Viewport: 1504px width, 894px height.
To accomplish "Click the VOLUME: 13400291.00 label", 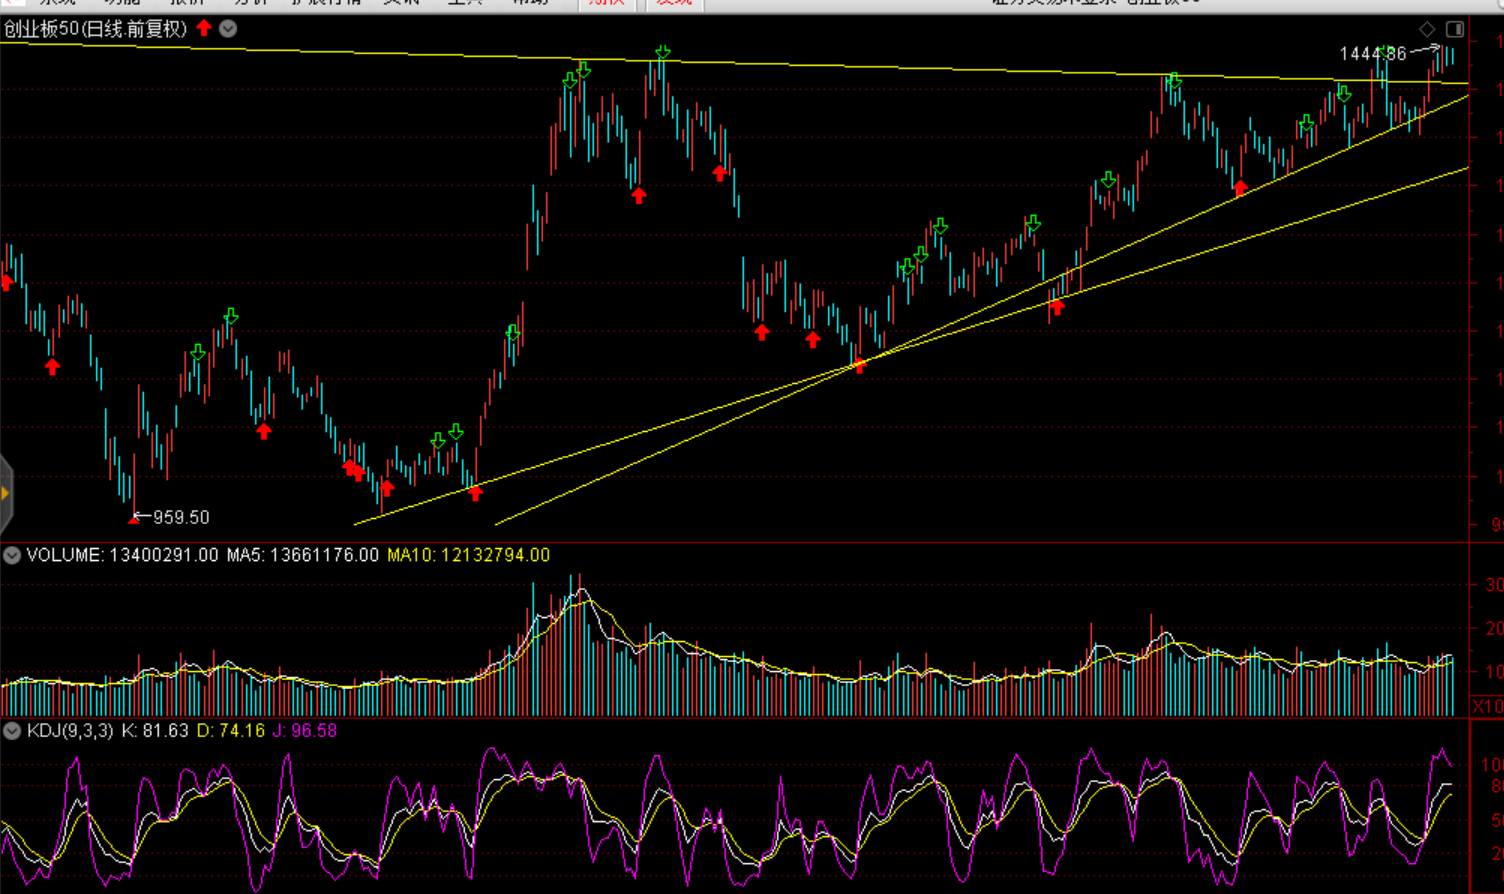I will point(122,555).
